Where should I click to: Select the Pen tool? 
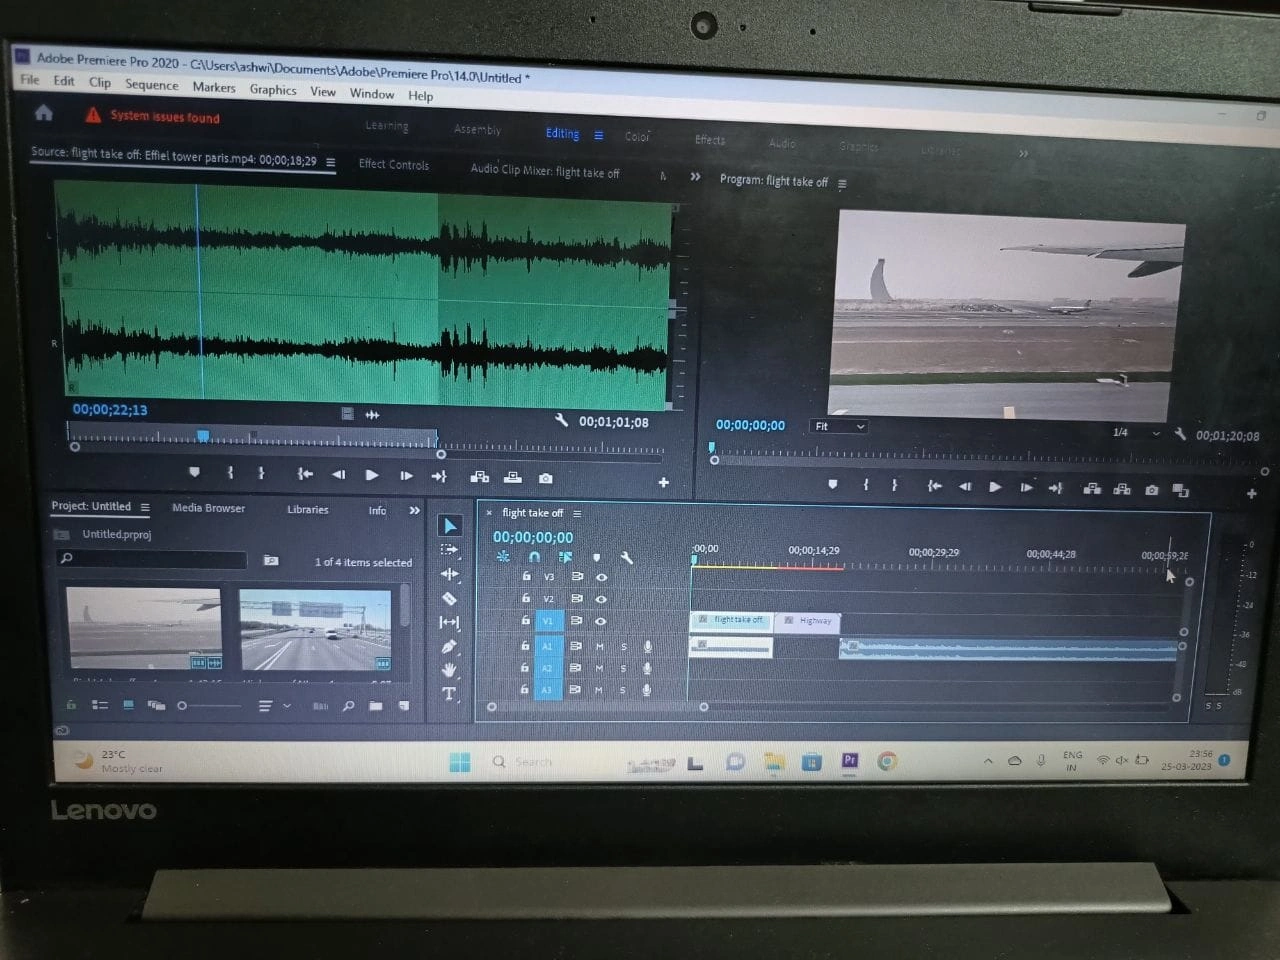pyautogui.click(x=449, y=646)
